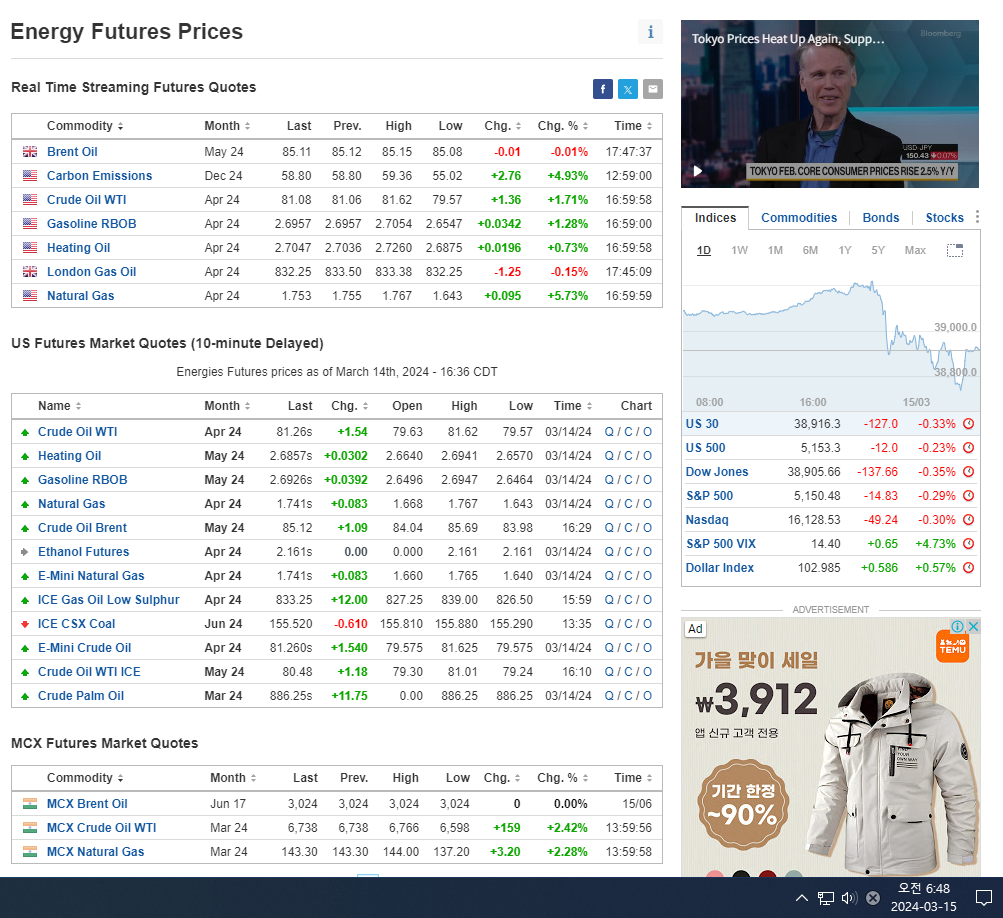Switch to the Commodities tab

[x=799, y=218]
